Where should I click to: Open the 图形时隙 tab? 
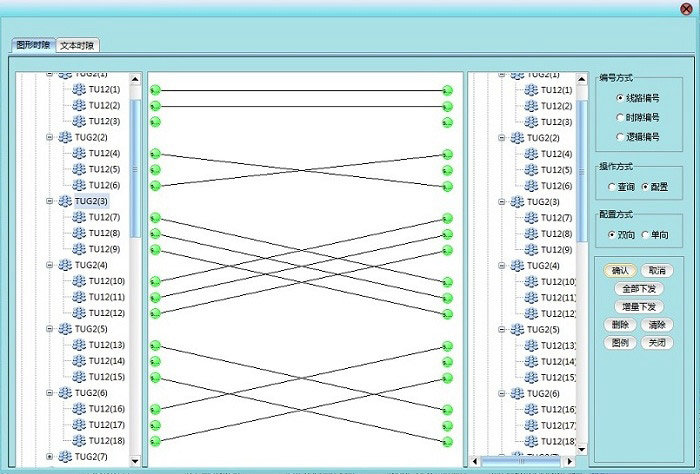coord(33,45)
